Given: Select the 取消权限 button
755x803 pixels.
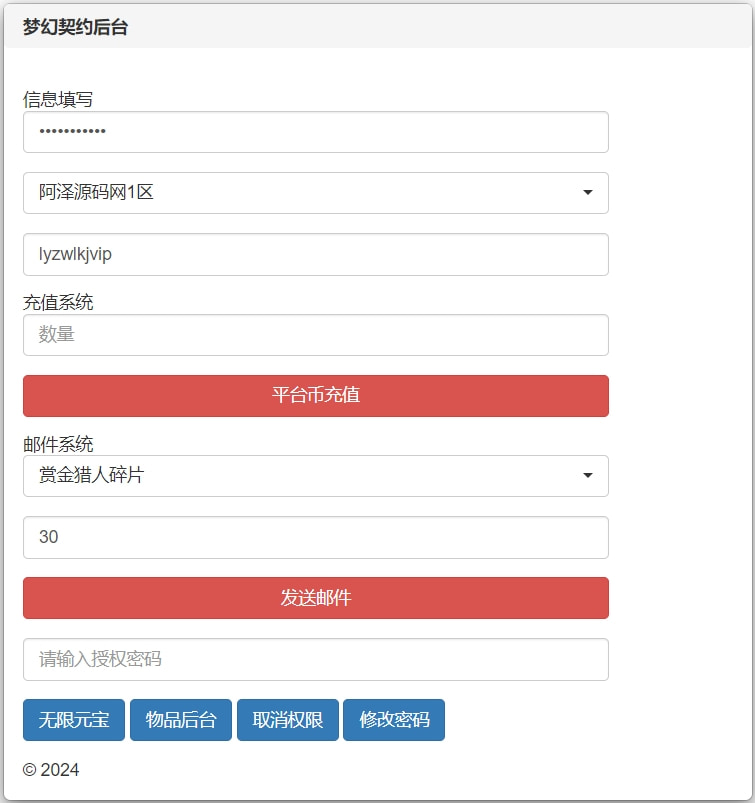Looking at the screenshot, I should tap(288, 720).
